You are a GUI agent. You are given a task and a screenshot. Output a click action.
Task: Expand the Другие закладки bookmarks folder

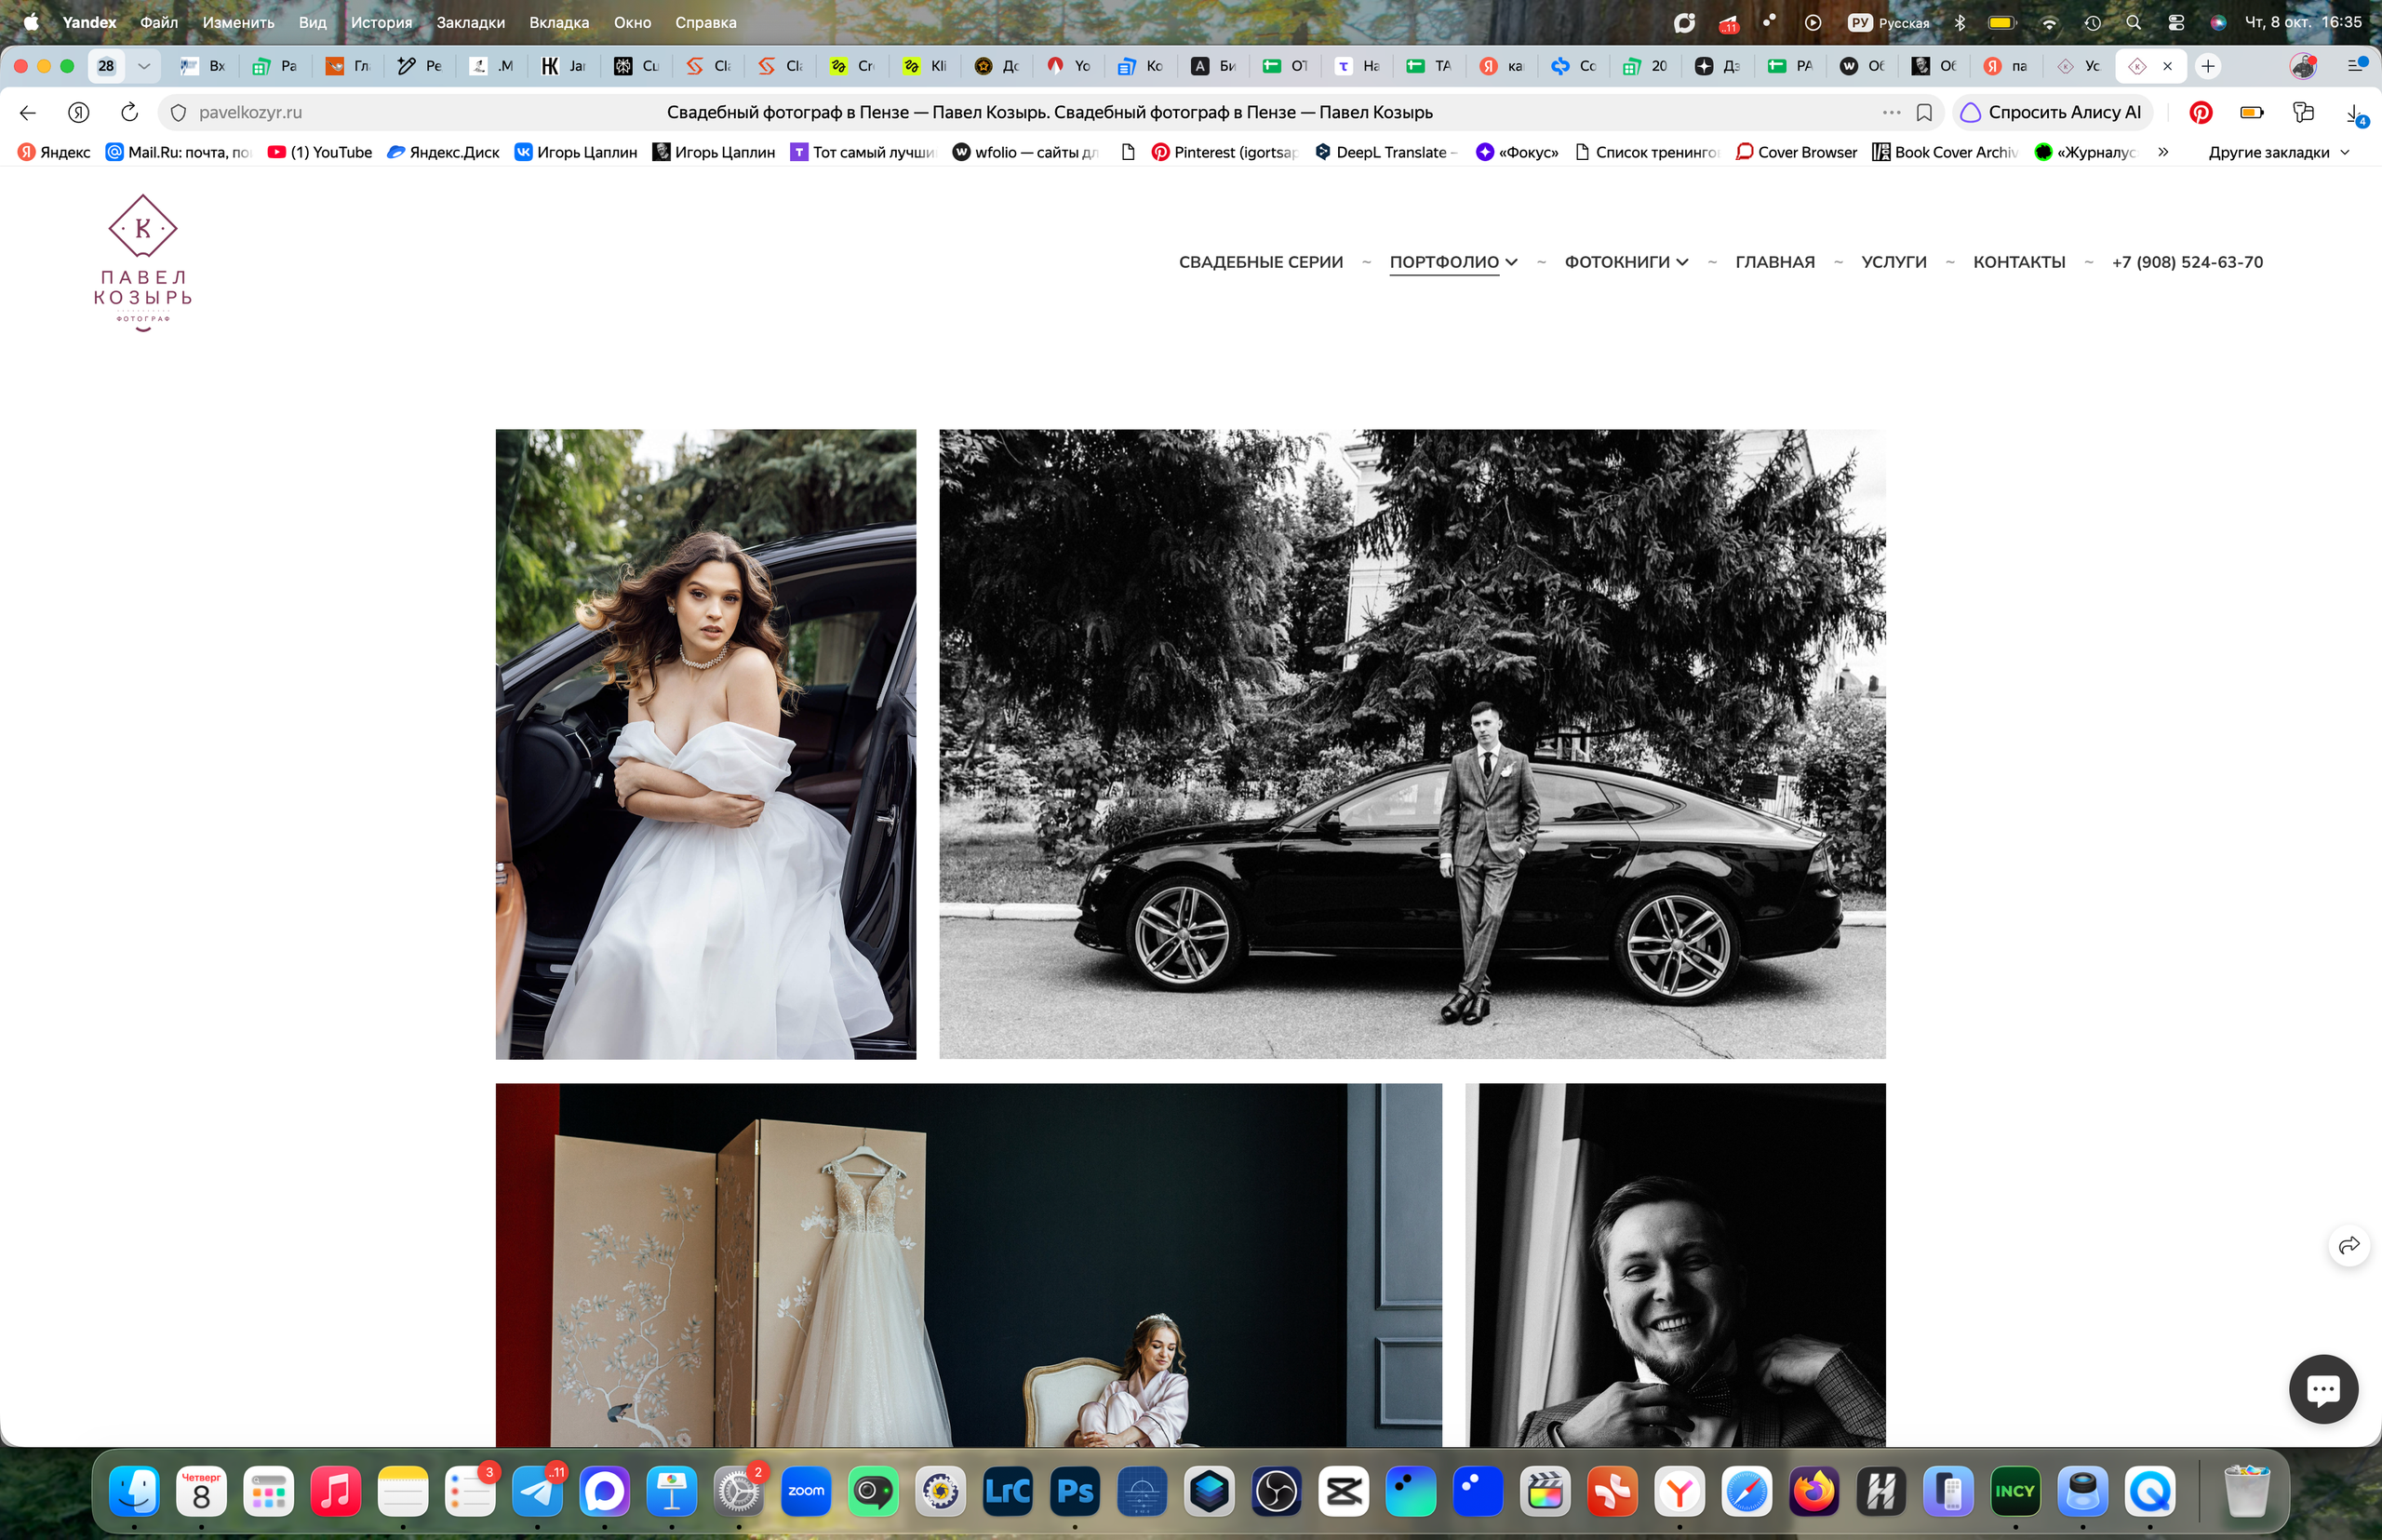[2279, 152]
